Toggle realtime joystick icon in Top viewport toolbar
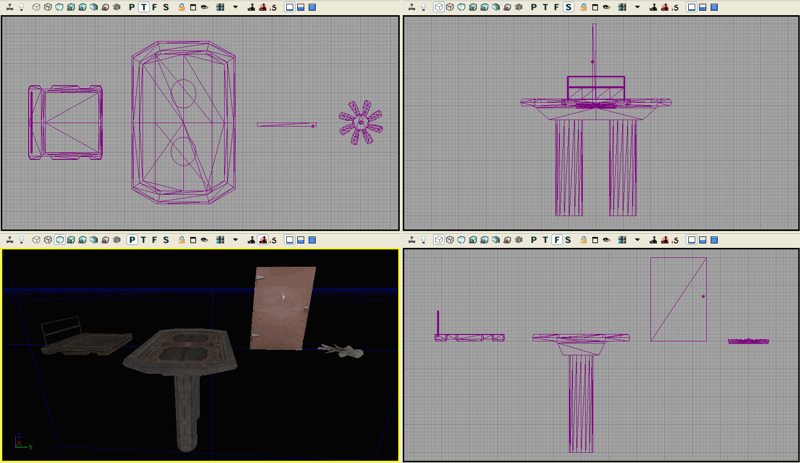Image resolution: width=800 pixels, height=463 pixels. coord(10,7)
